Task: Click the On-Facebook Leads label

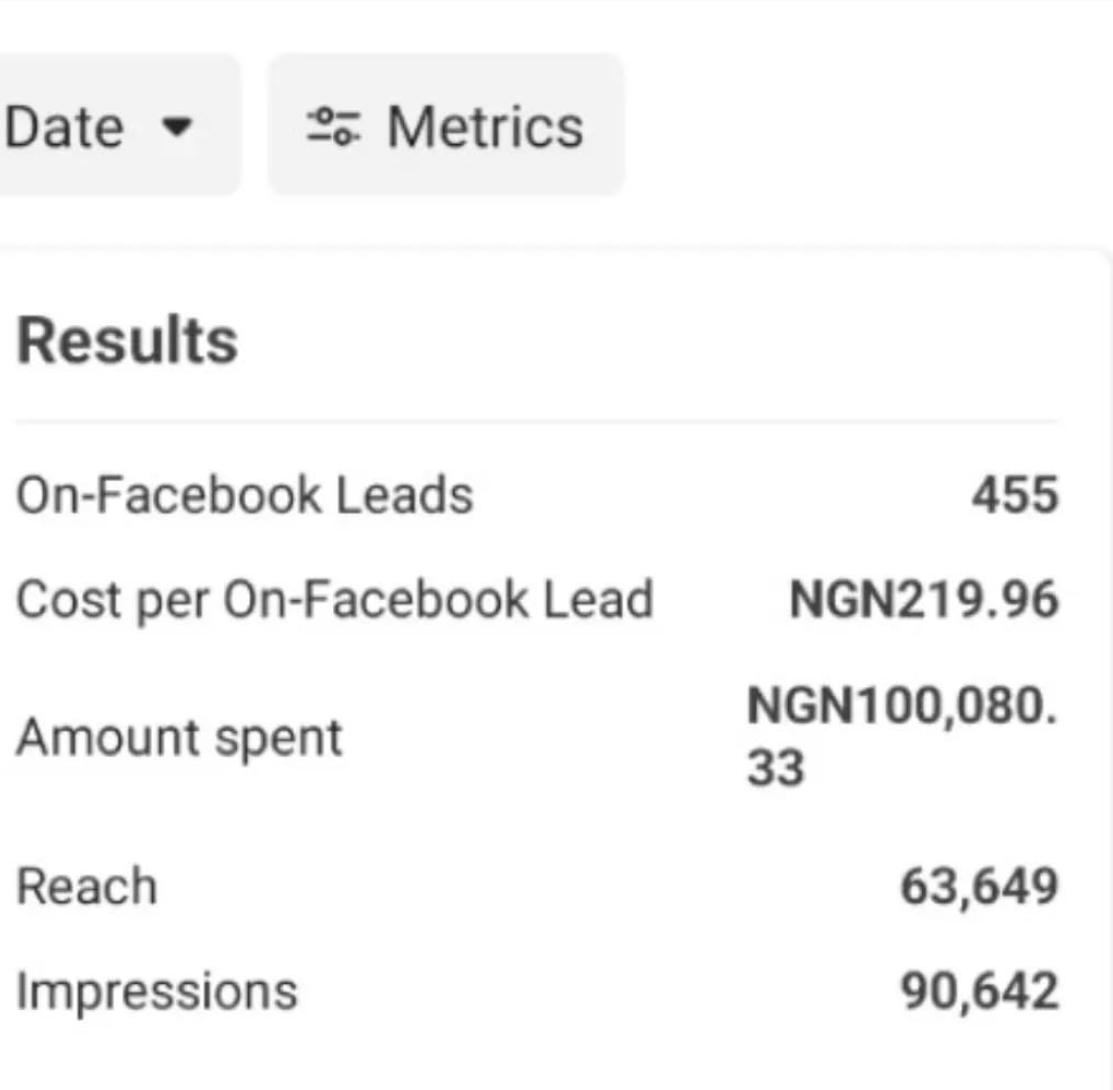Action: tap(244, 495)
